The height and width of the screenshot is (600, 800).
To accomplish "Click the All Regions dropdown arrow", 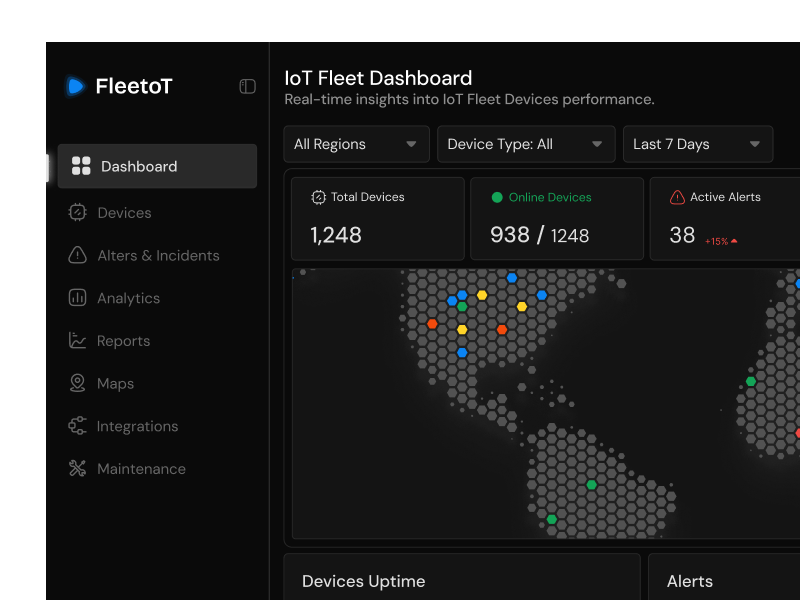I will (411, 144).
